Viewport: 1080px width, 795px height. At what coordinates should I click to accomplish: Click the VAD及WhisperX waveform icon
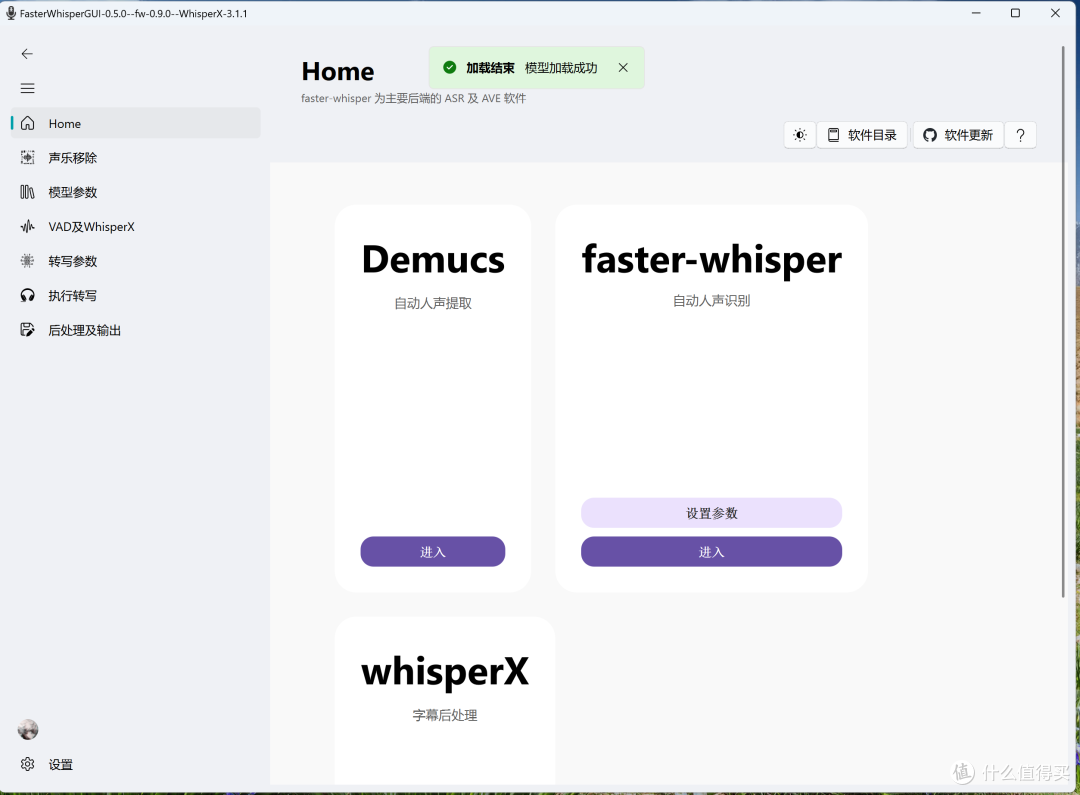28,227
